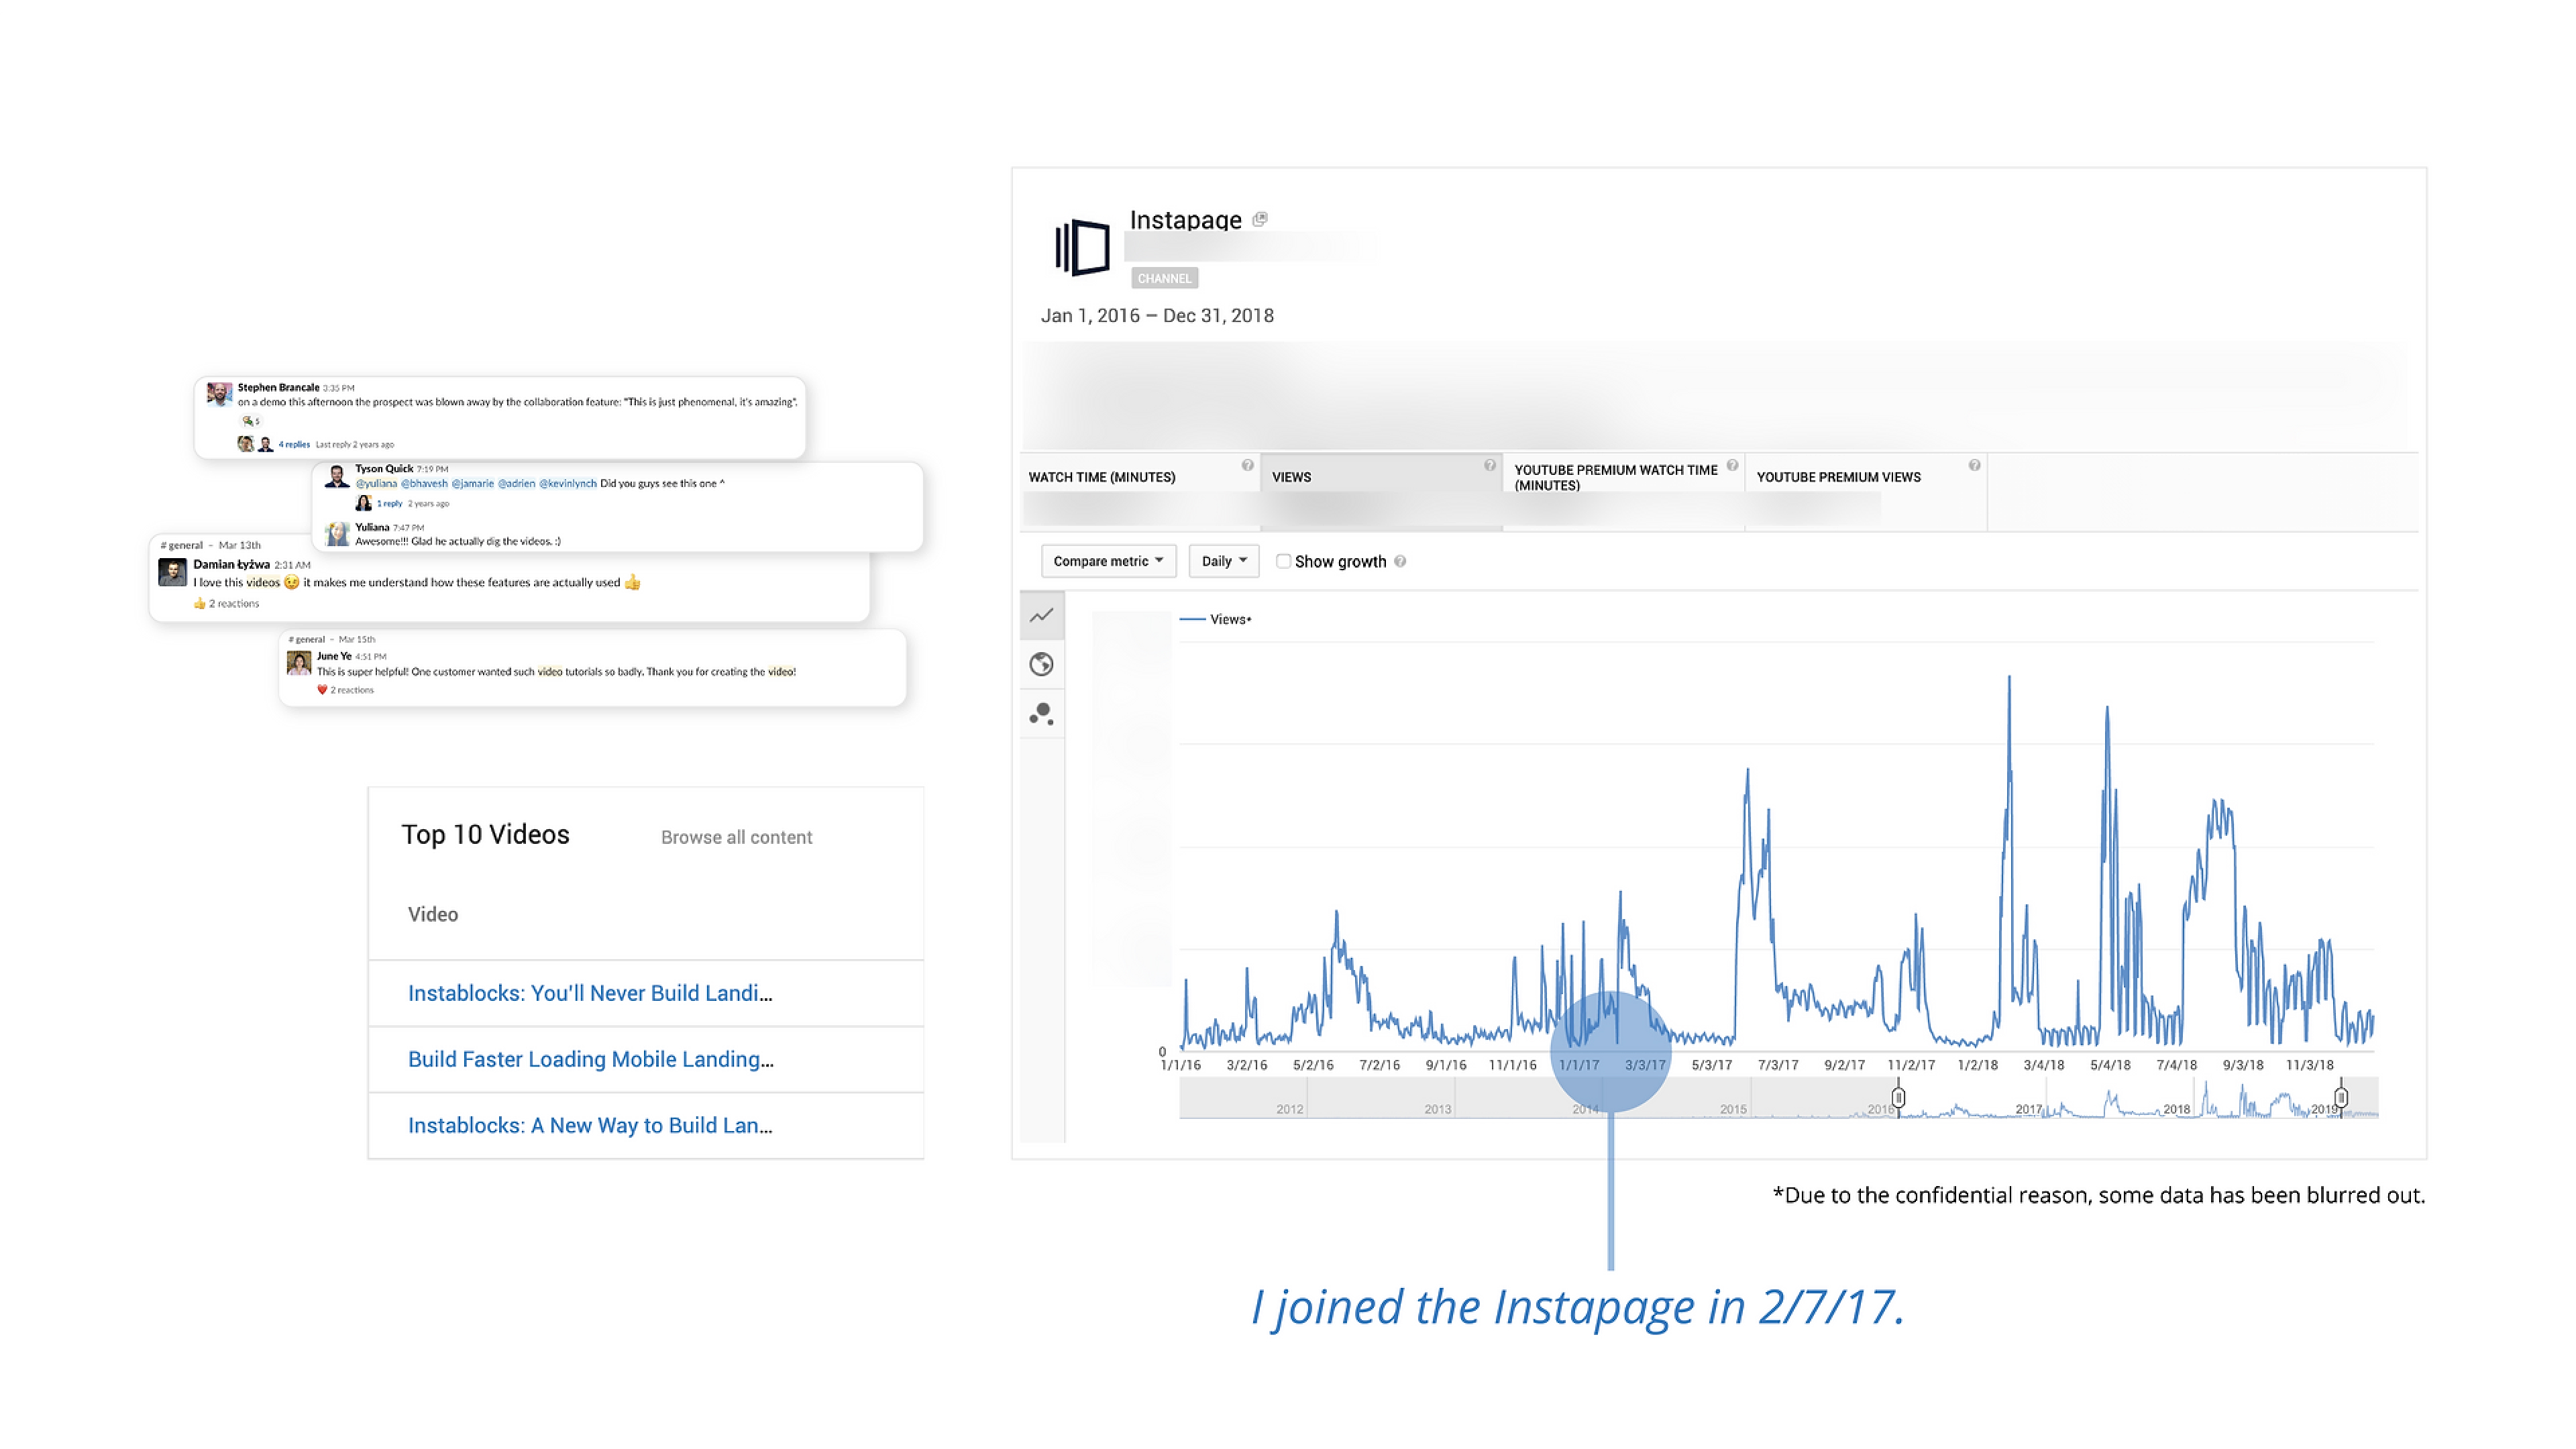Open video Build Faster Loading Mobile Landing...

point(590,1059)
